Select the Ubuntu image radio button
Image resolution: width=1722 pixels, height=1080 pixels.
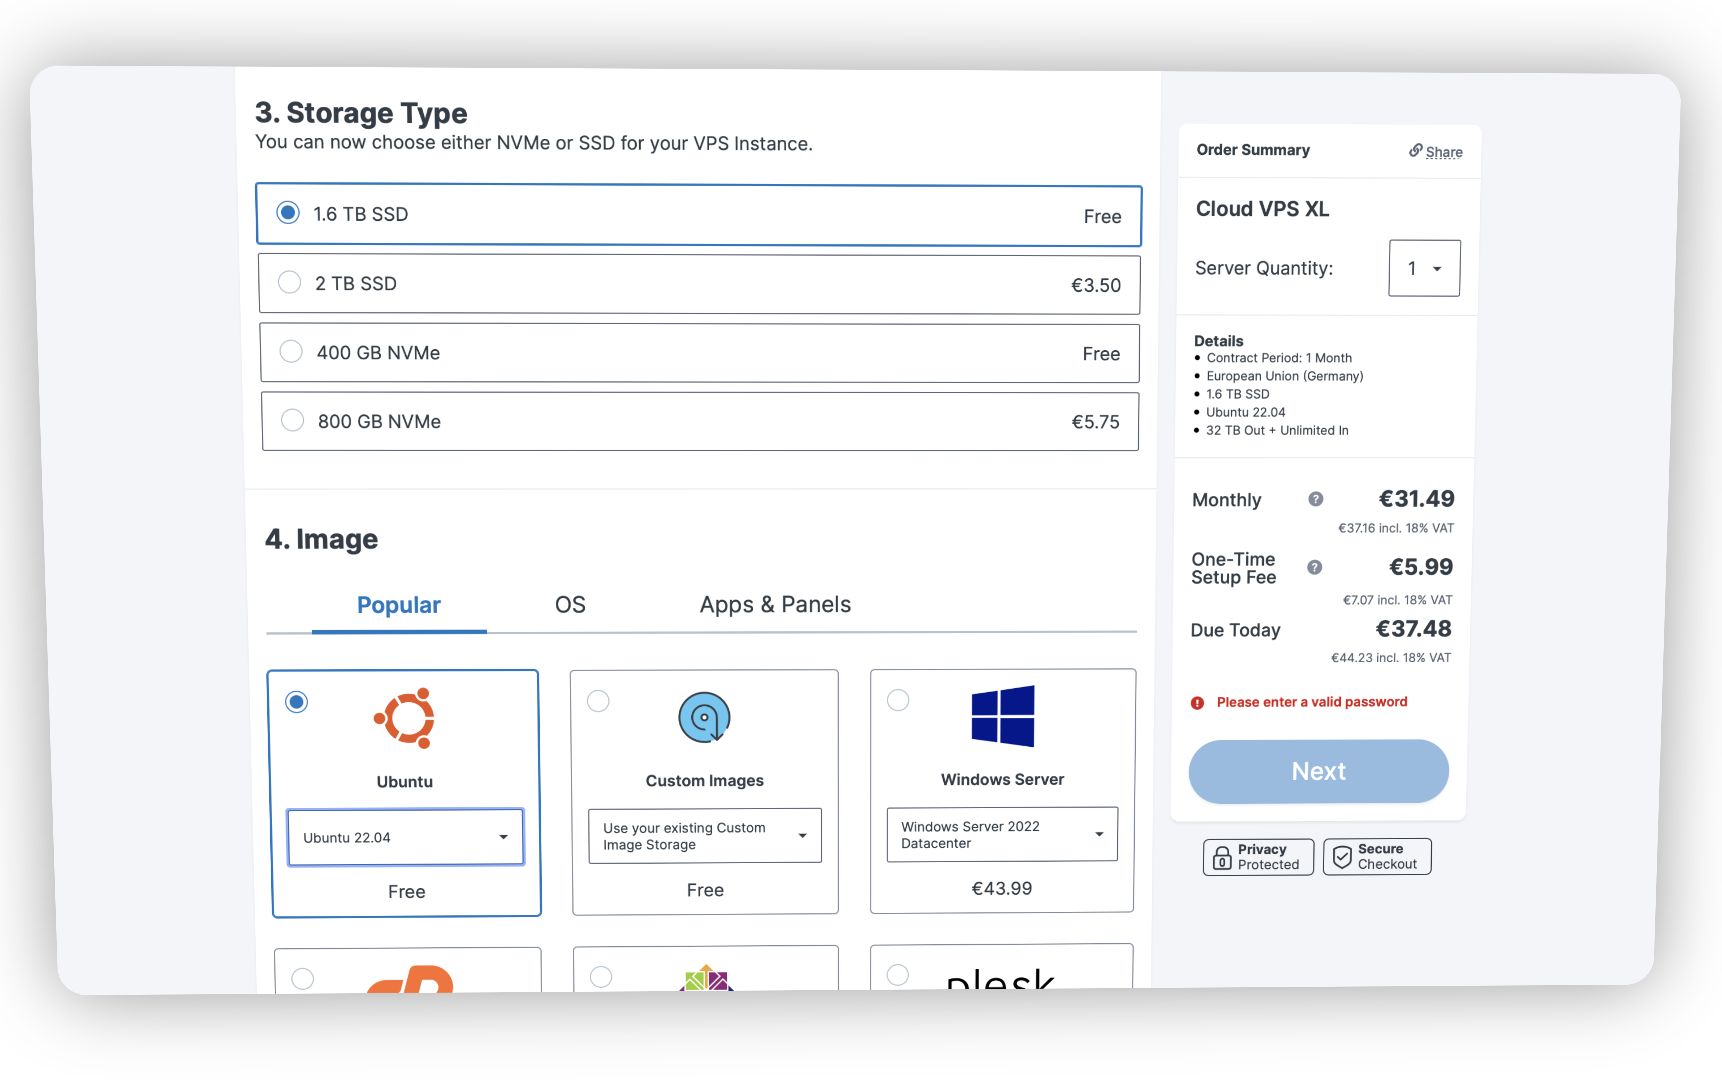tap(296, 702)
